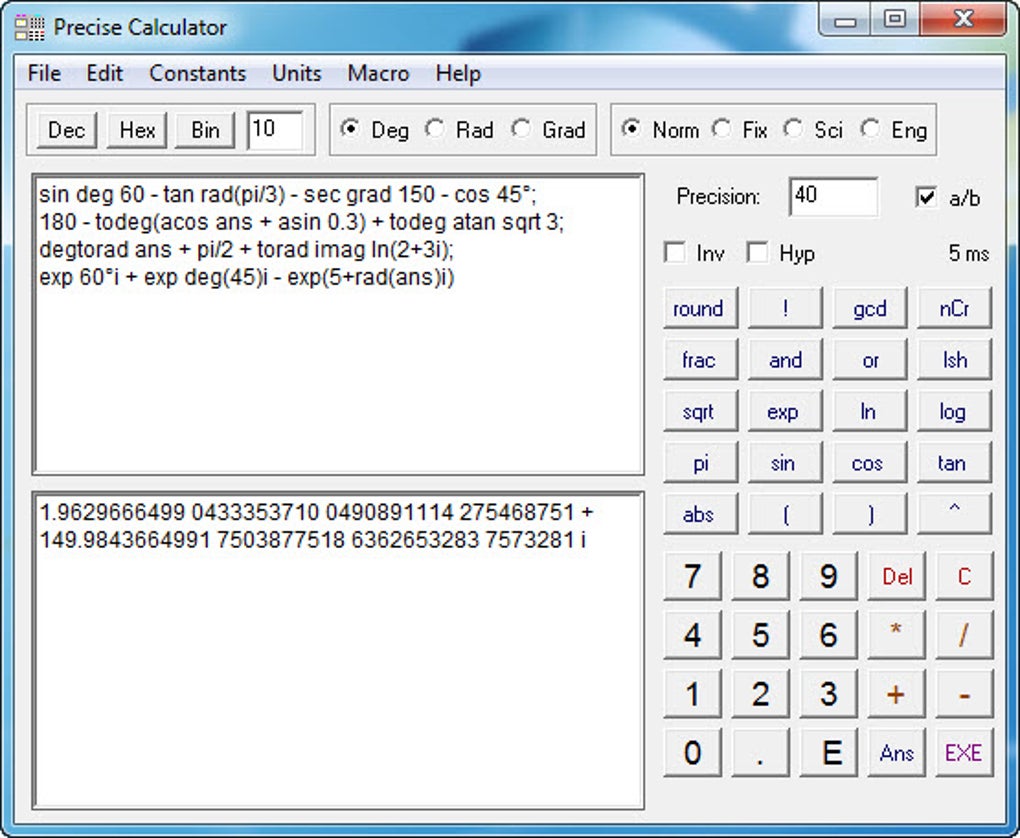
Task: Switch to Bin number base
Action: [x=205, y=130]
